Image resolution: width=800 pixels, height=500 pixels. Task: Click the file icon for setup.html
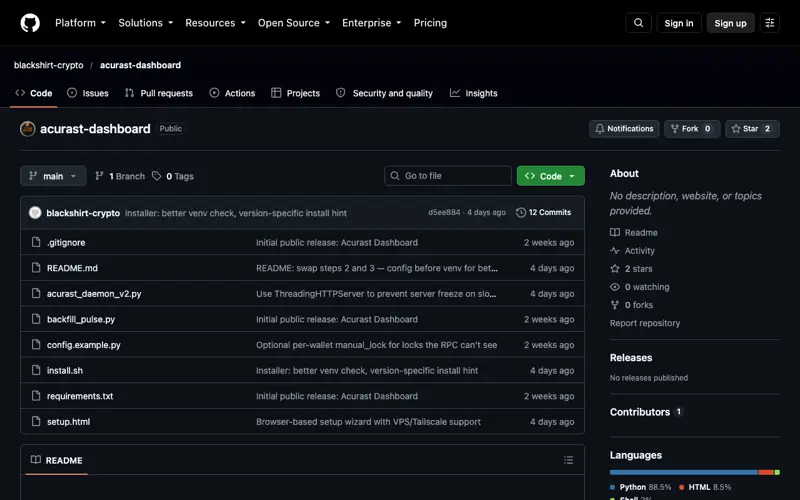(x=36, y=421)
